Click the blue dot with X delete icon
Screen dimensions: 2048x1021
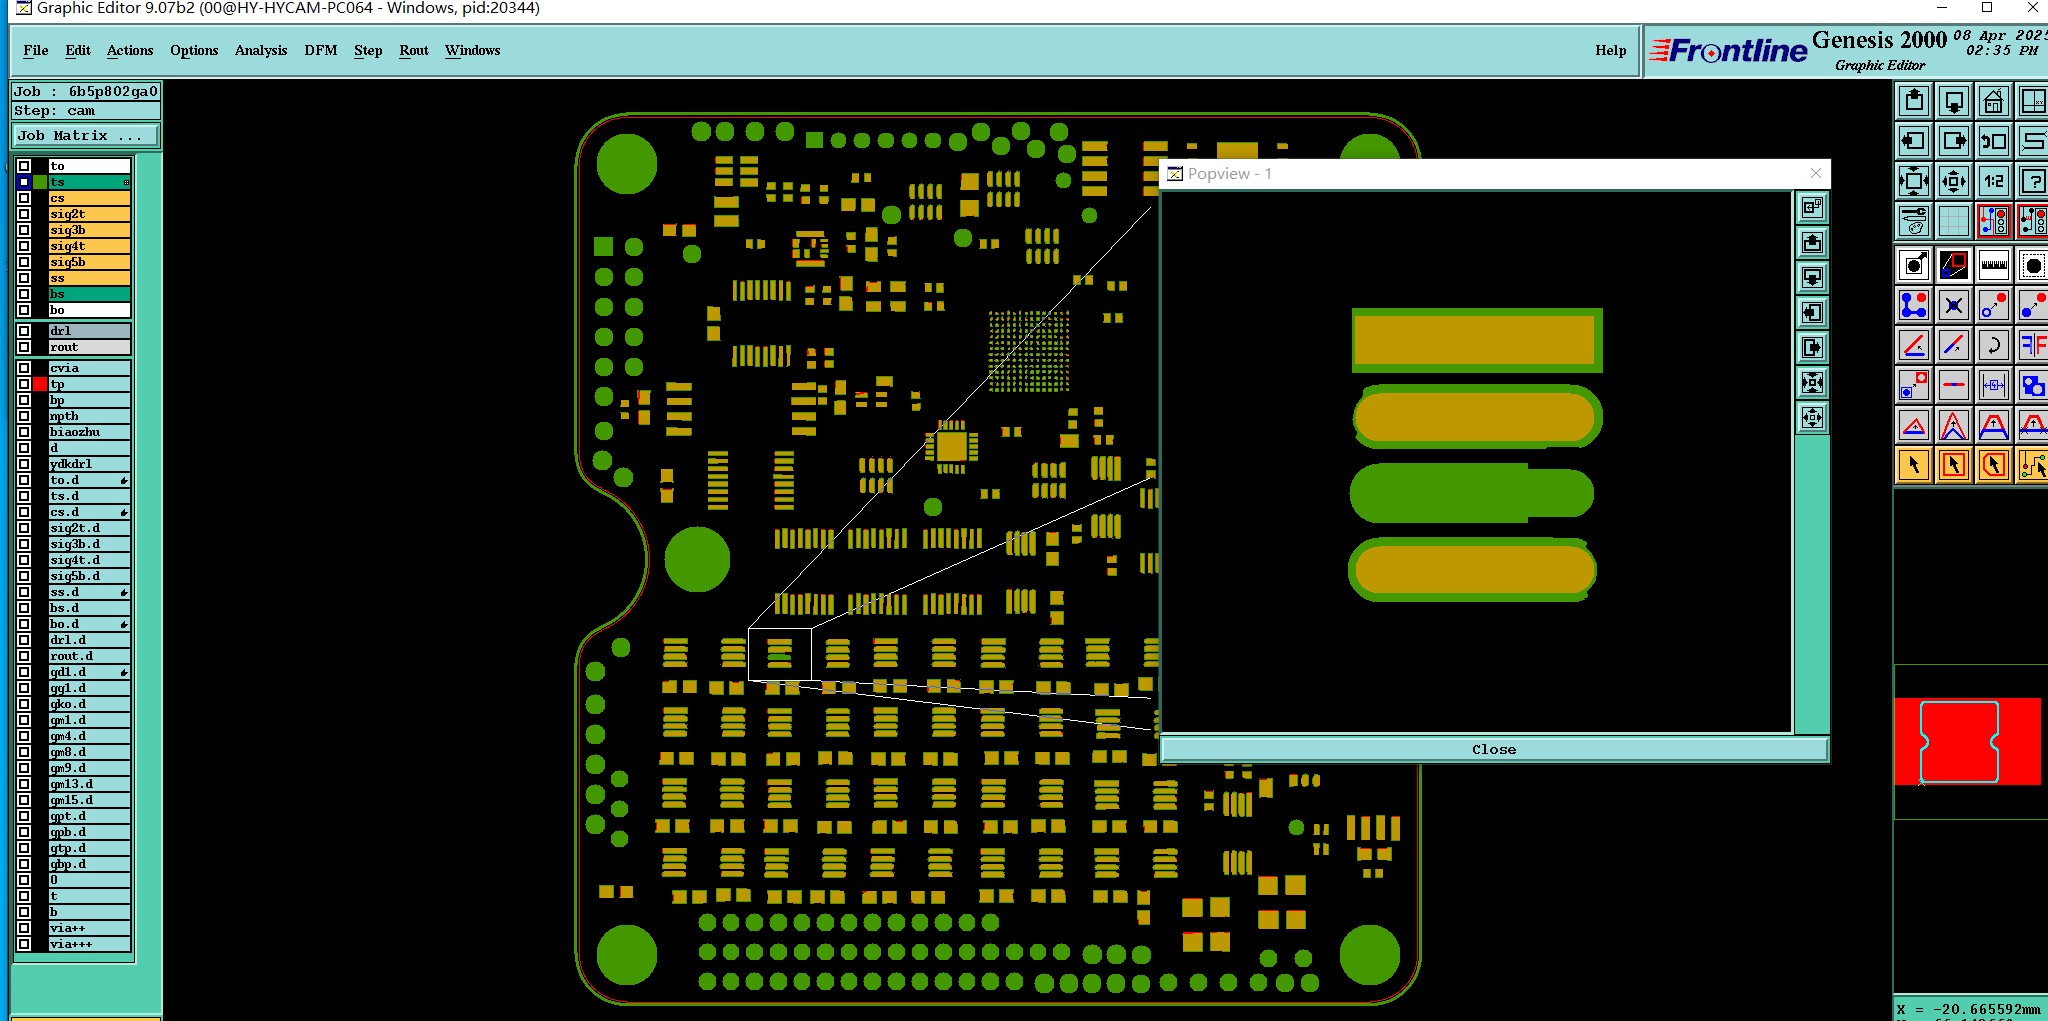coord(1953,305)
